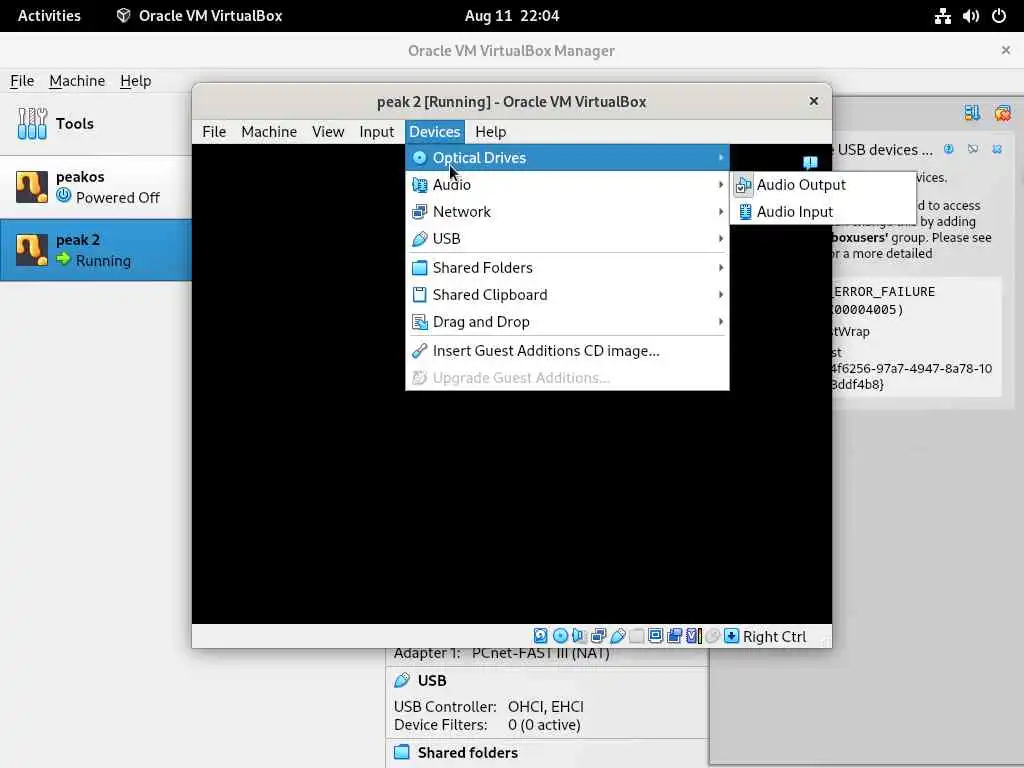Image resolution: width=1024 pixels, height=768 pixels.
Task: Open the VM window View menu
Action: 328,132
